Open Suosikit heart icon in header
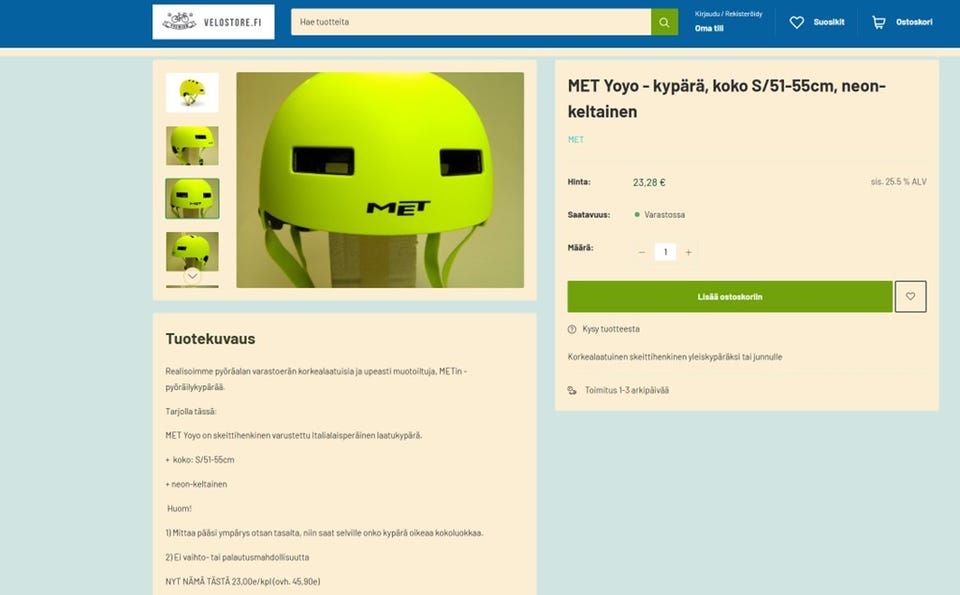Screen dimensions: 960x595 tap(797, 22)
